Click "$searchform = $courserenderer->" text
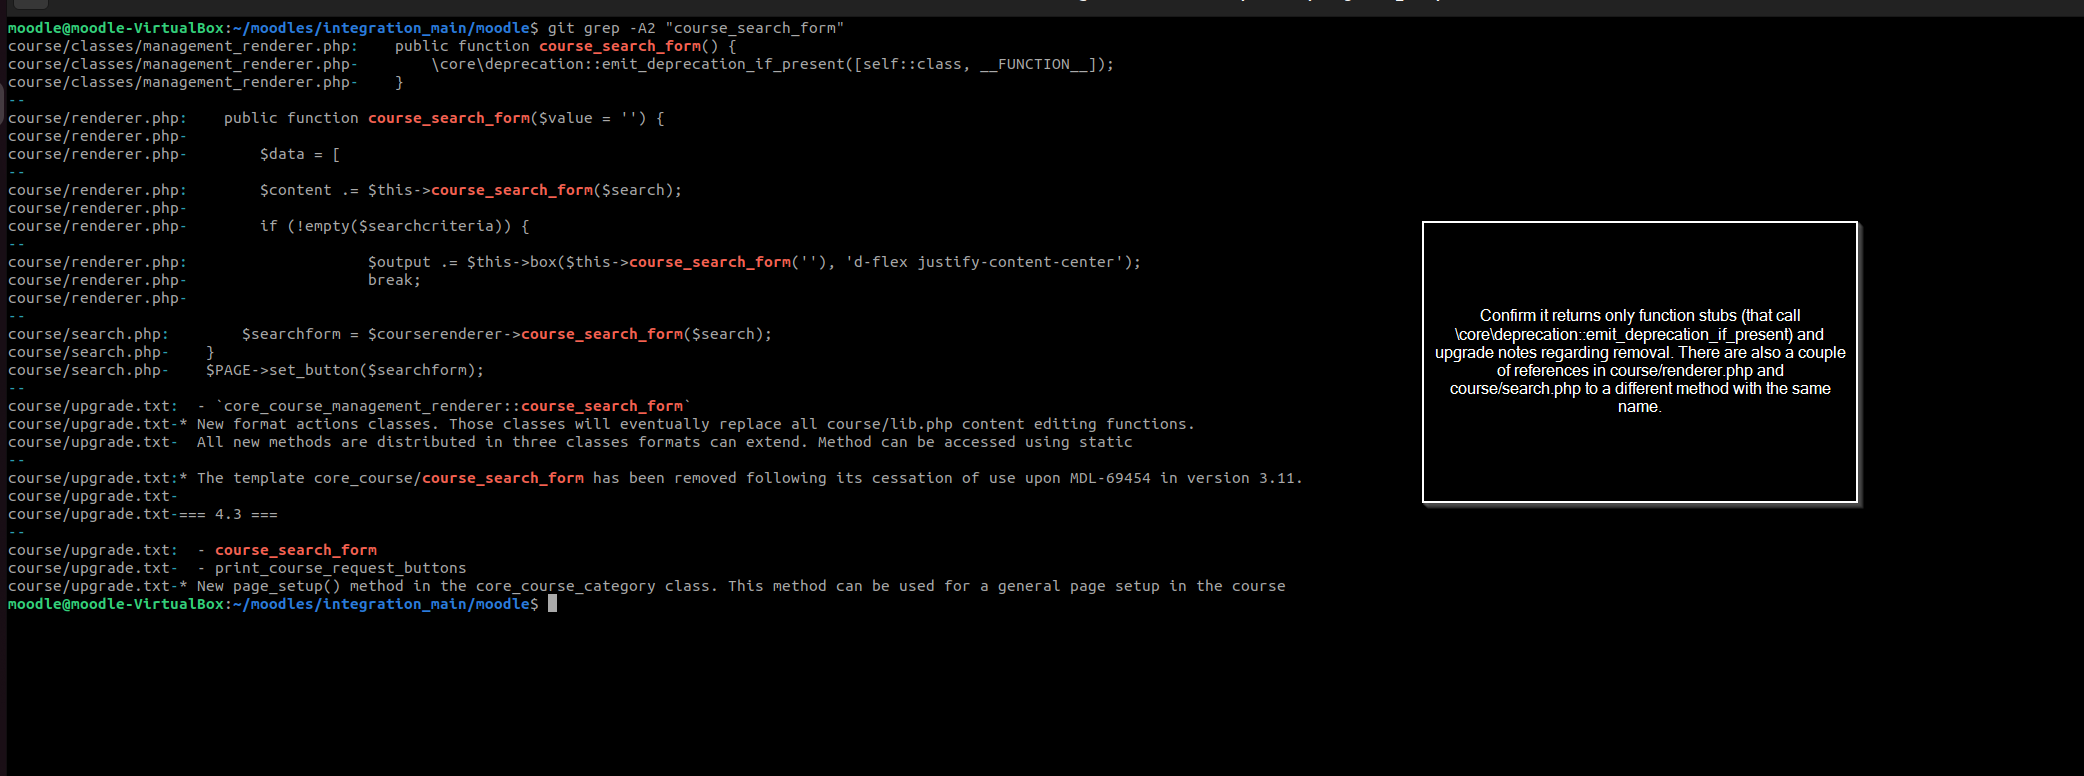 pos(381,334)
